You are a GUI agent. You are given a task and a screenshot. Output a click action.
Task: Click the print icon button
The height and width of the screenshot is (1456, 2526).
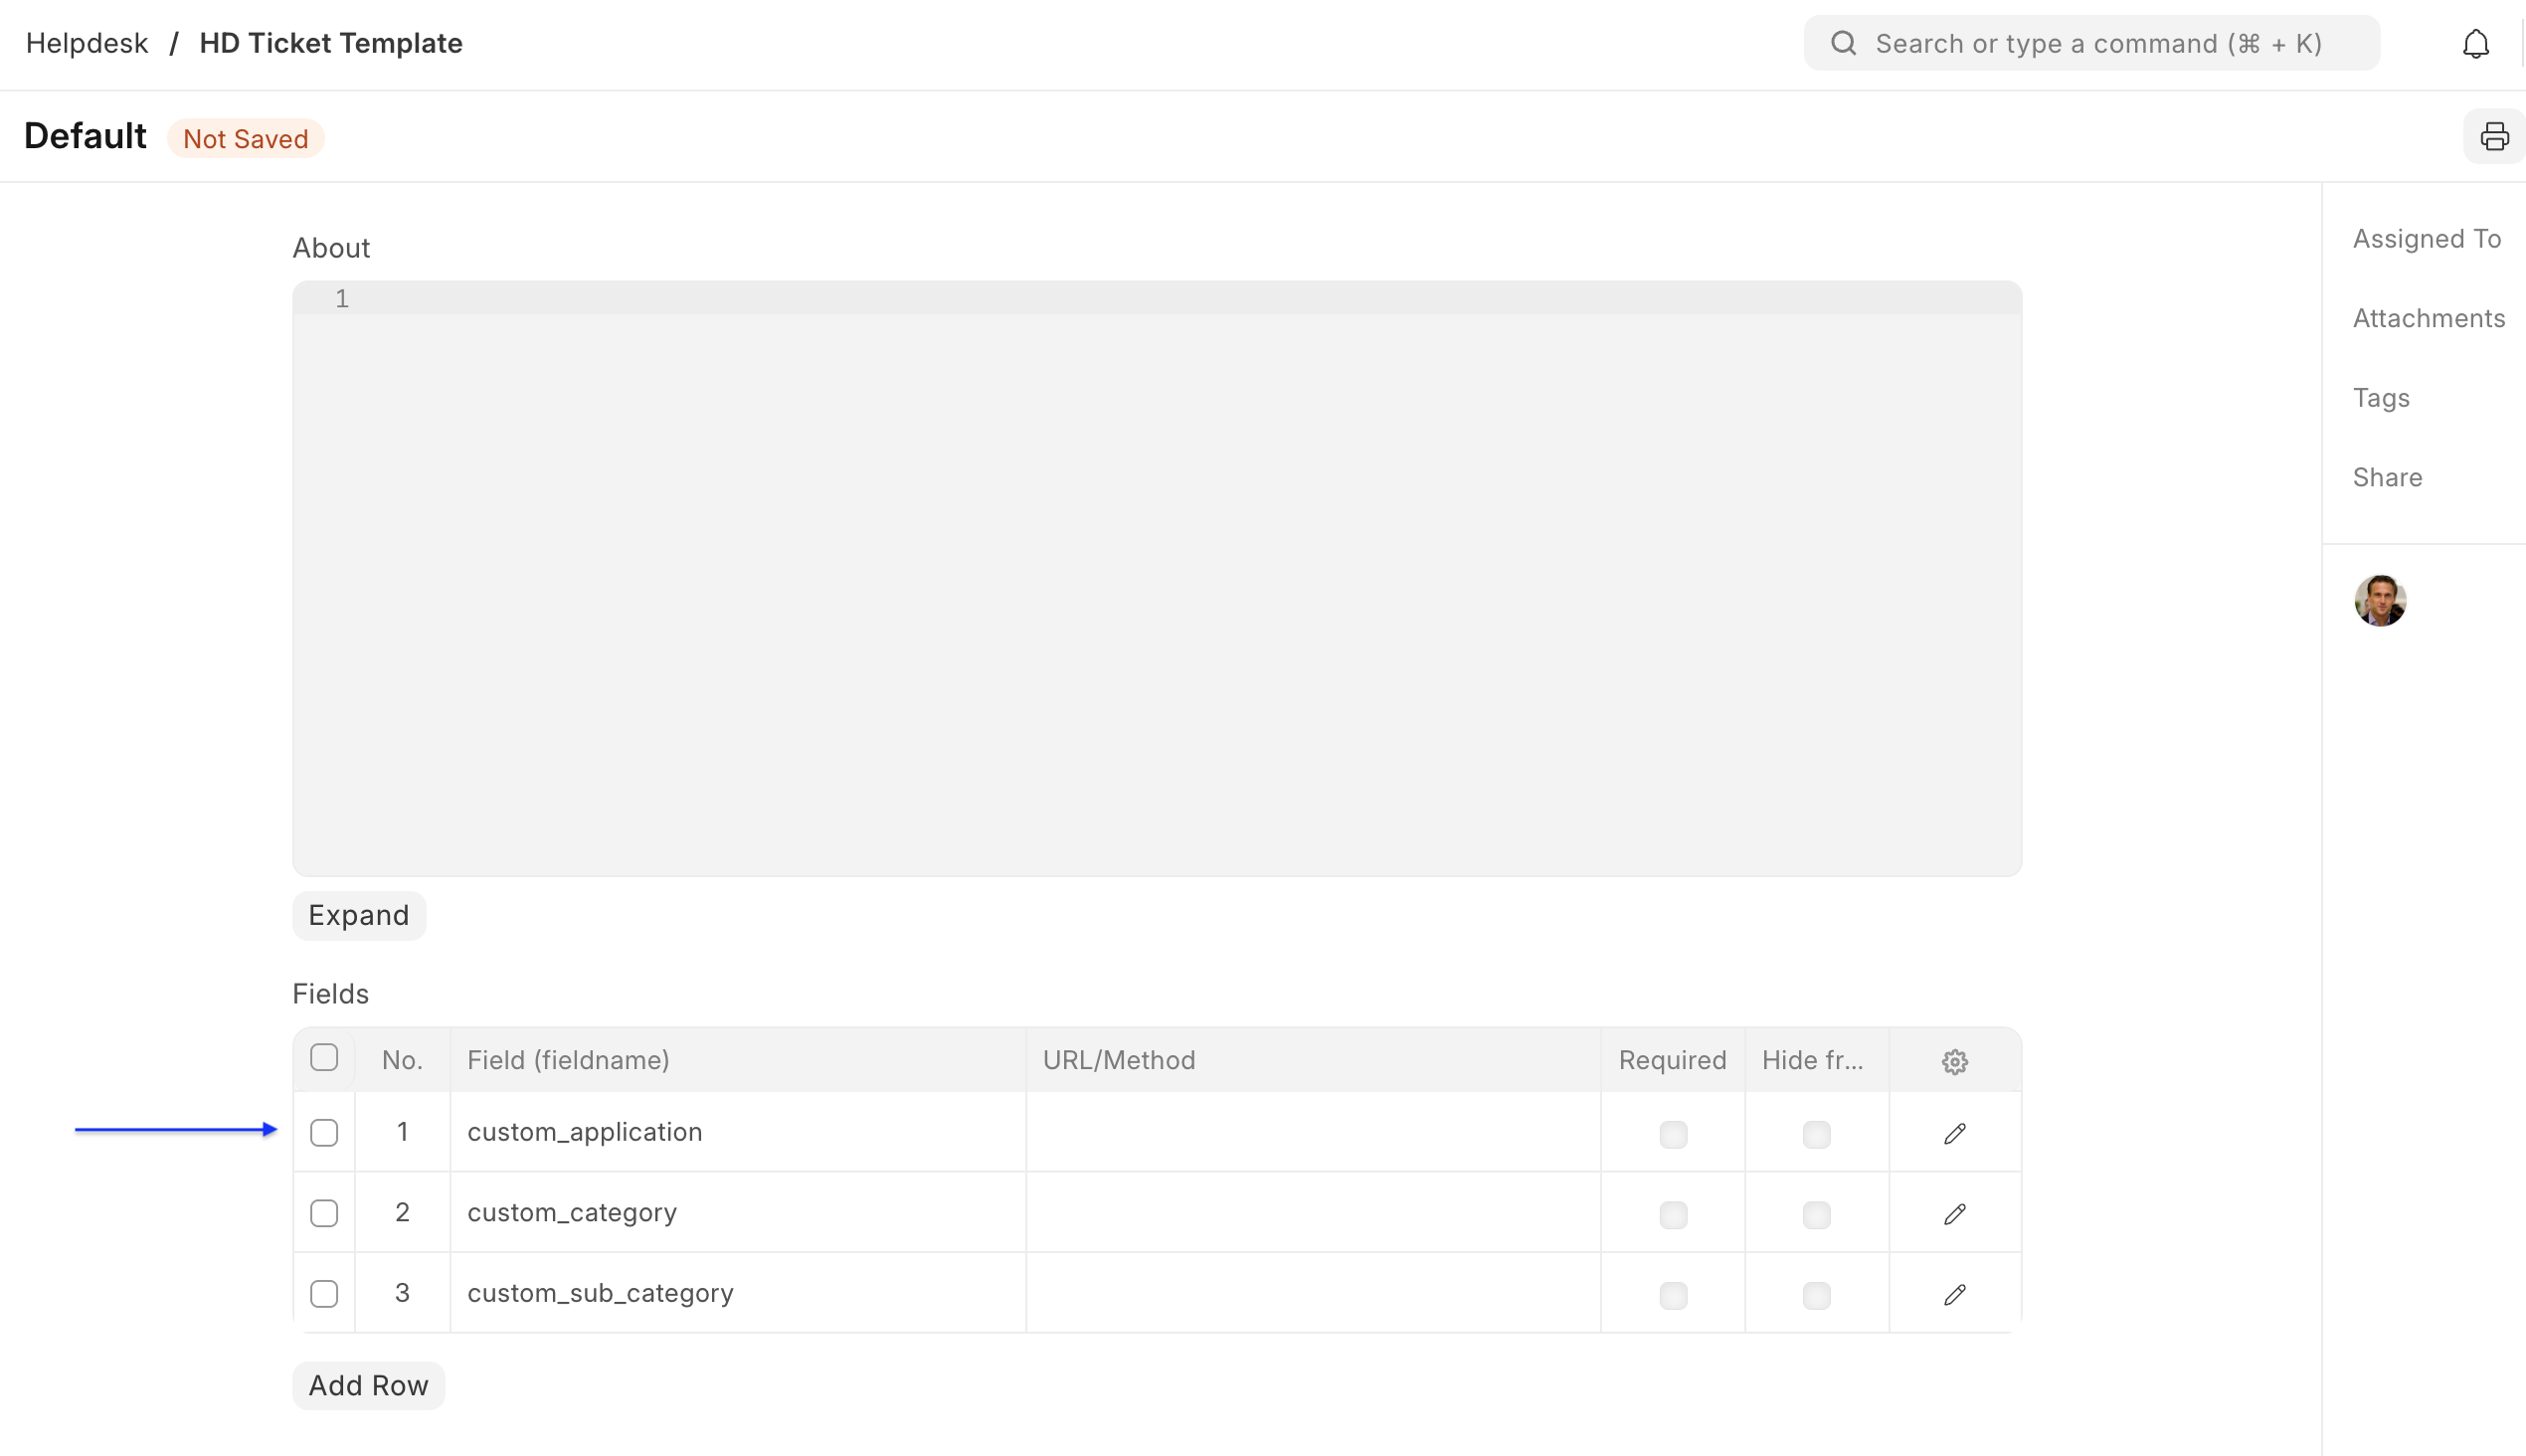tap(2494, 137)
